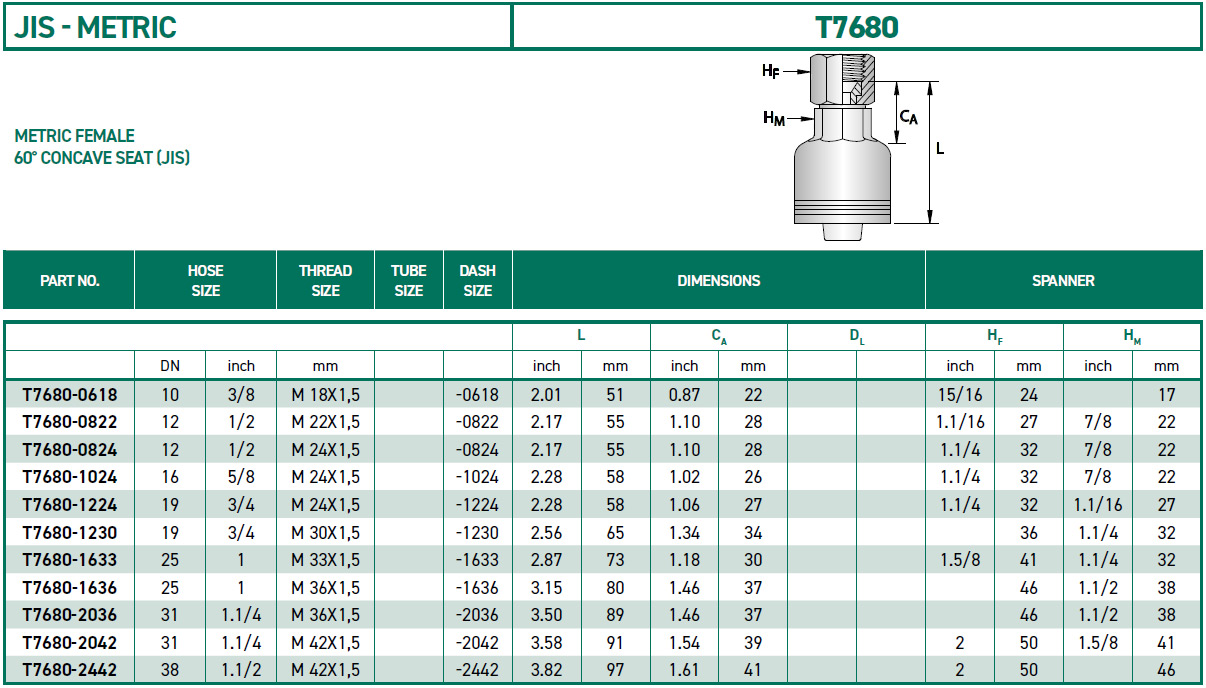Click HM mm value 17
Viewport: 1206px width, 688px height.
pos(1167,395)
